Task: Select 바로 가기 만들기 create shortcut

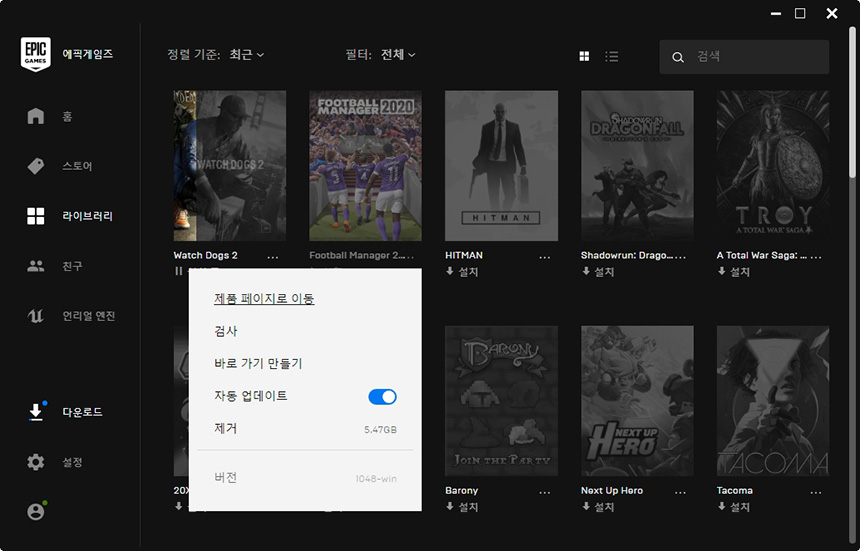Action: [258, 363]
